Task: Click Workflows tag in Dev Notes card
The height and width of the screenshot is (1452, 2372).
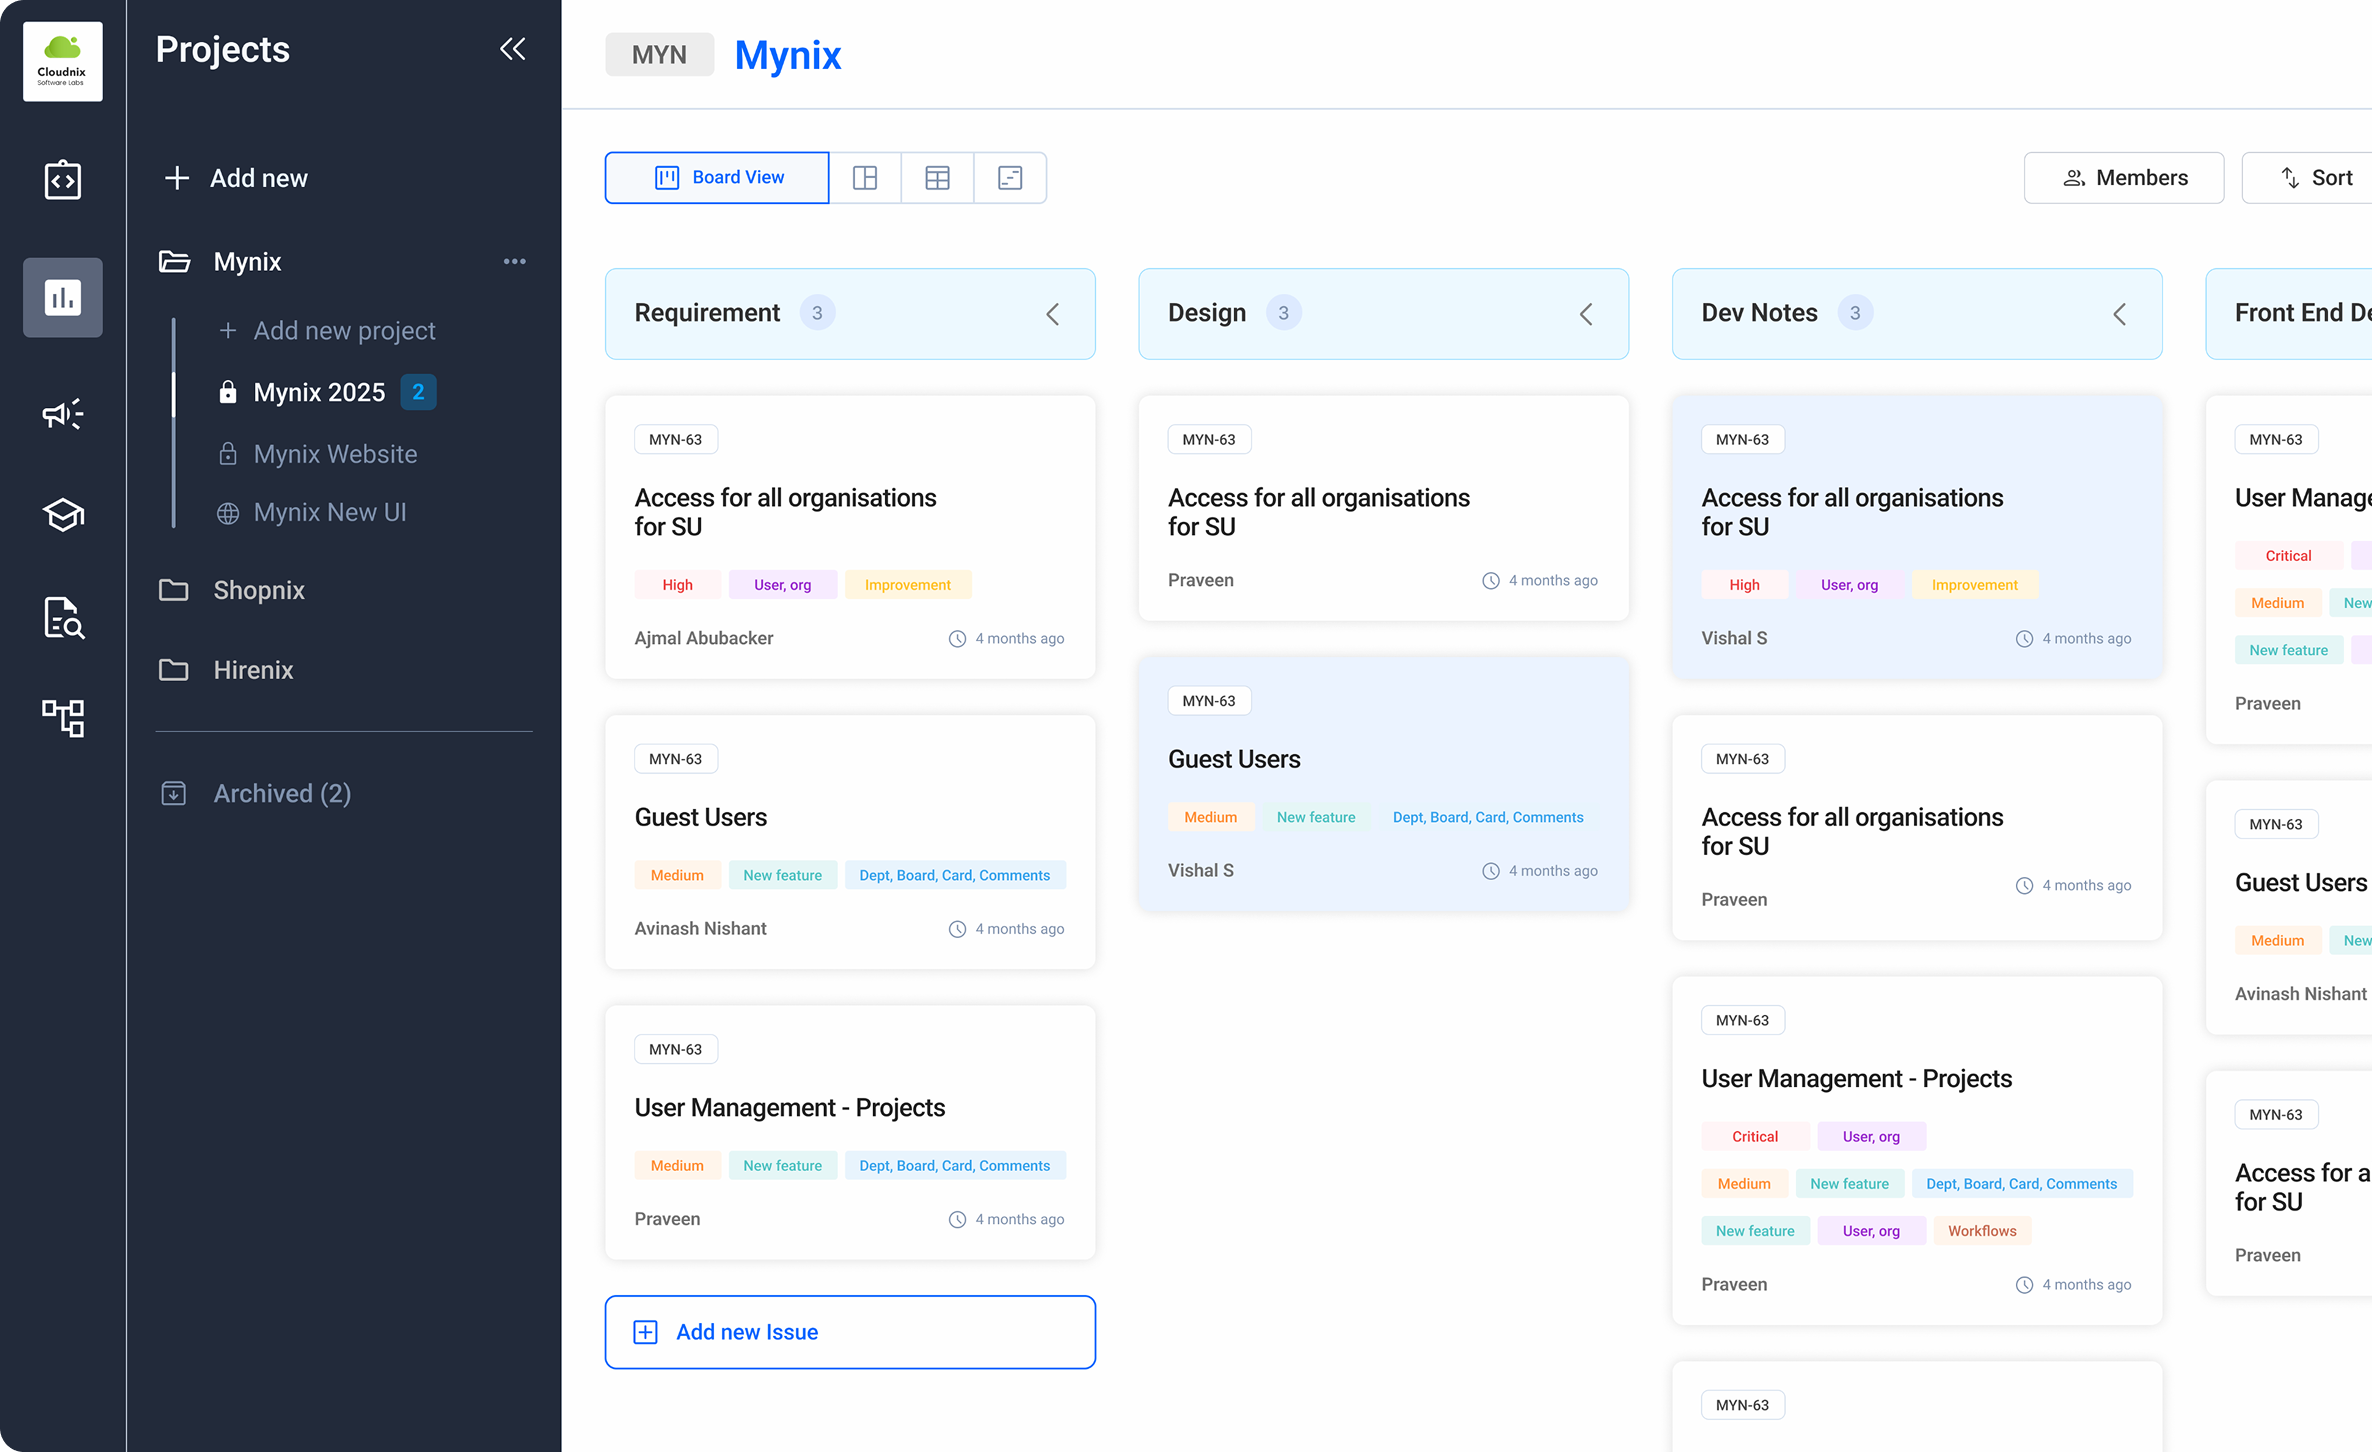Action: pyautogui.click(x=1982, y=1231)
